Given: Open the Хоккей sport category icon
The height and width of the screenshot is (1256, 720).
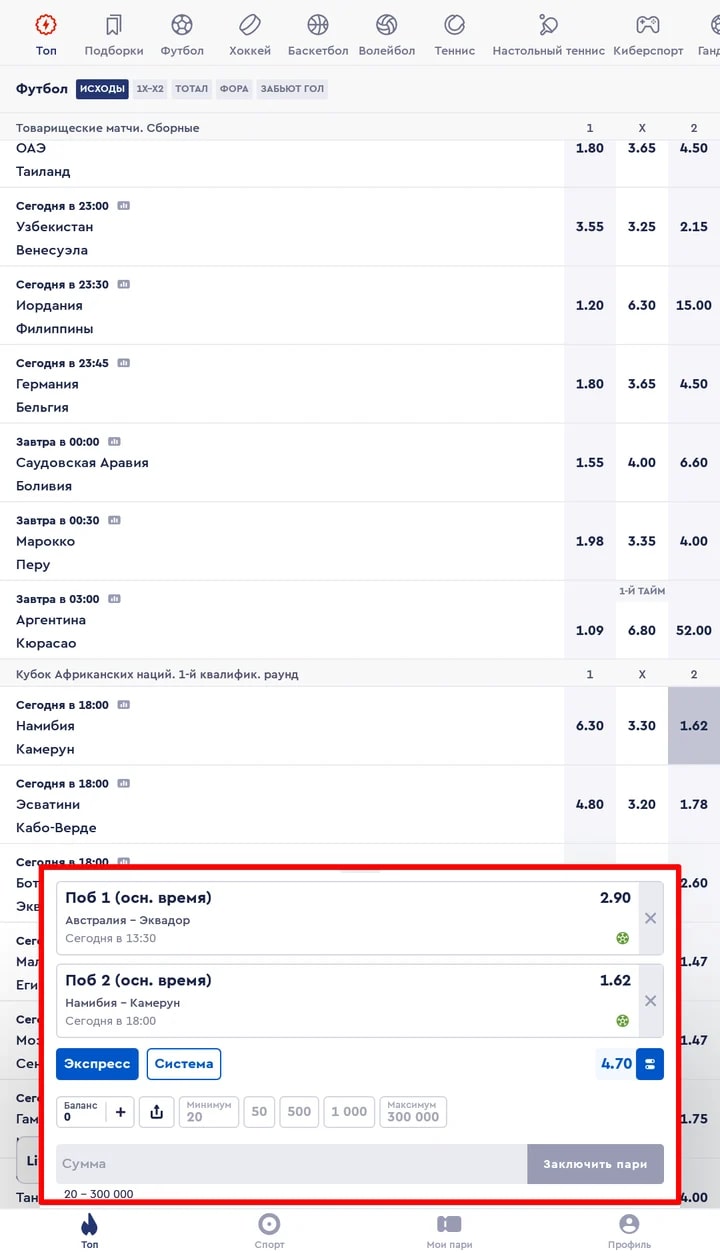Looking at the screenshot, I should [x=250, y=25].
